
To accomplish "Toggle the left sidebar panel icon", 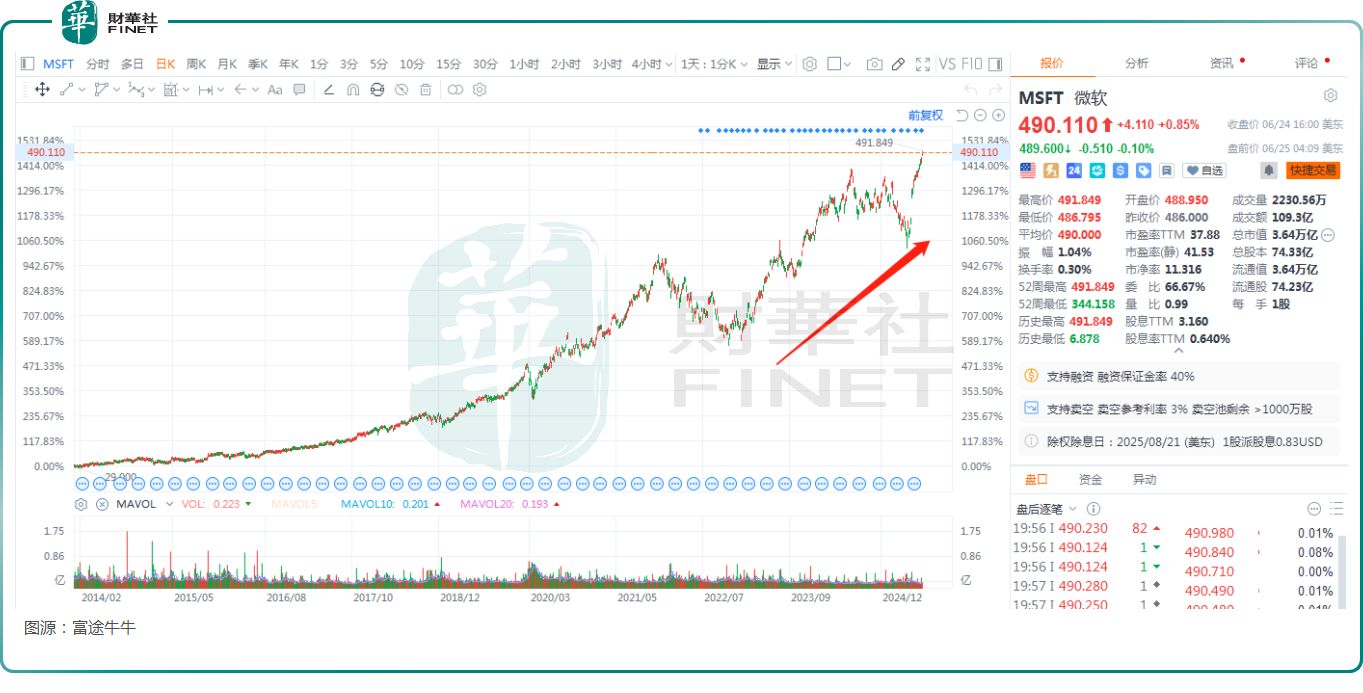I will (27, 64).
